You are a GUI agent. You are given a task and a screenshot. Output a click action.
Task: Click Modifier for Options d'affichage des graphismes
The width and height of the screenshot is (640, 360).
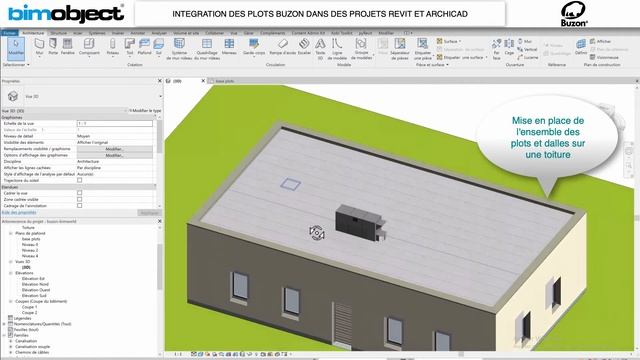click(115, 156)
